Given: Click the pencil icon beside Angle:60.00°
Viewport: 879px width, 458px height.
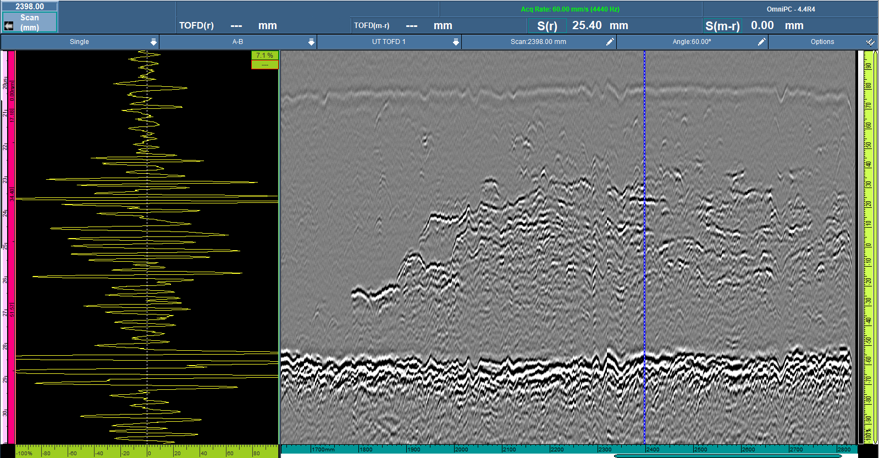Looking at the screenshot, I should [x=761, y=42].
